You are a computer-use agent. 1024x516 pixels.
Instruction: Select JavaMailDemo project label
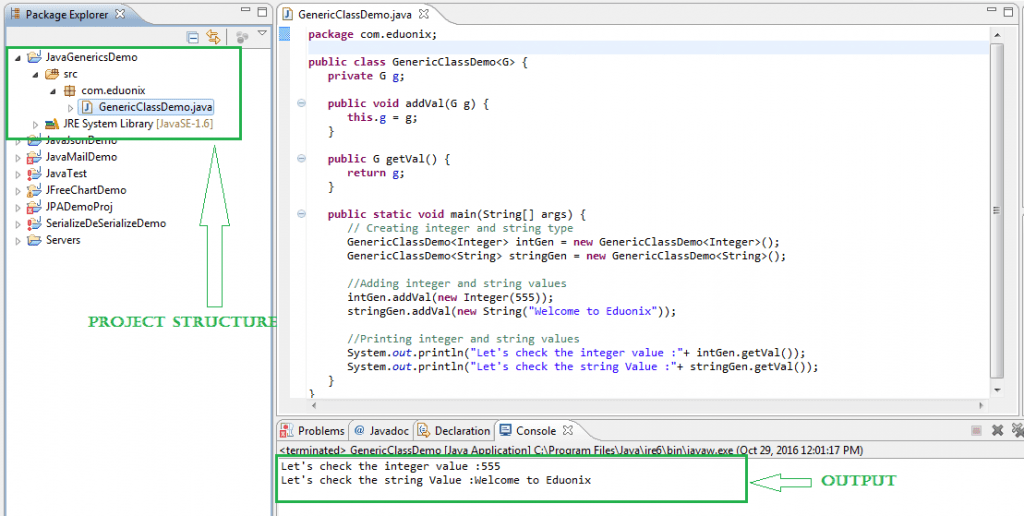pyautogui.click(x=82, y=157)
